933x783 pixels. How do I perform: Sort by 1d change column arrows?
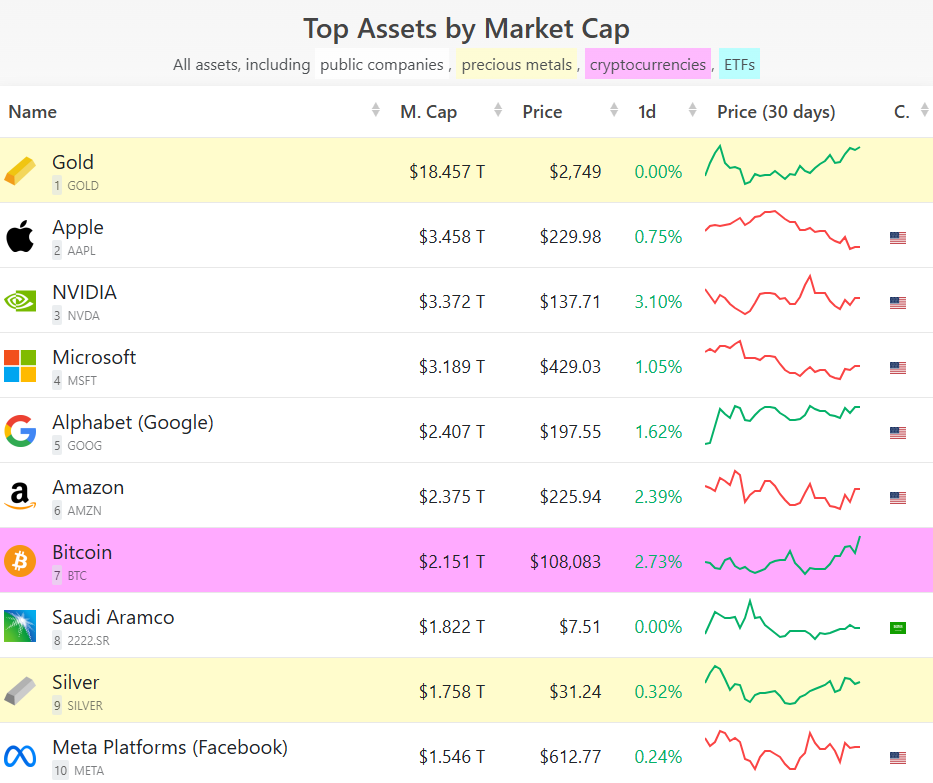(x=693, y=110)
